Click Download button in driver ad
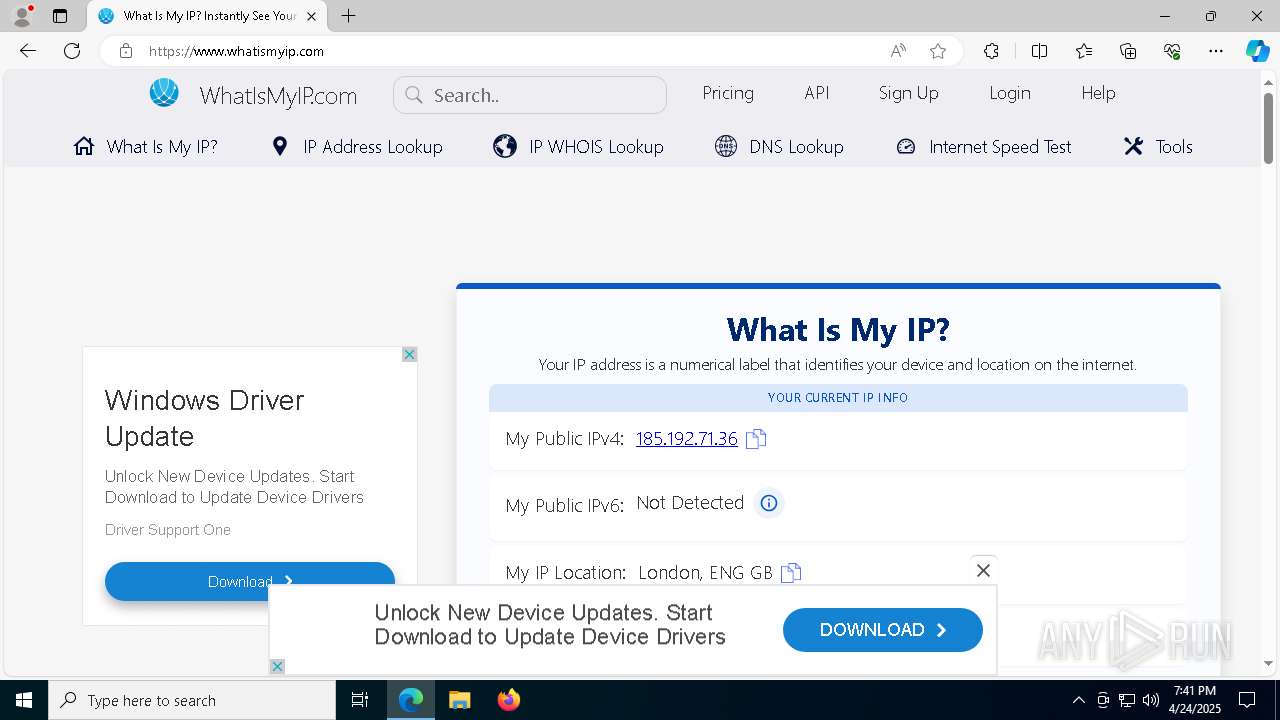This screenshot has width=1280, height=720. [x=250, y=581]
